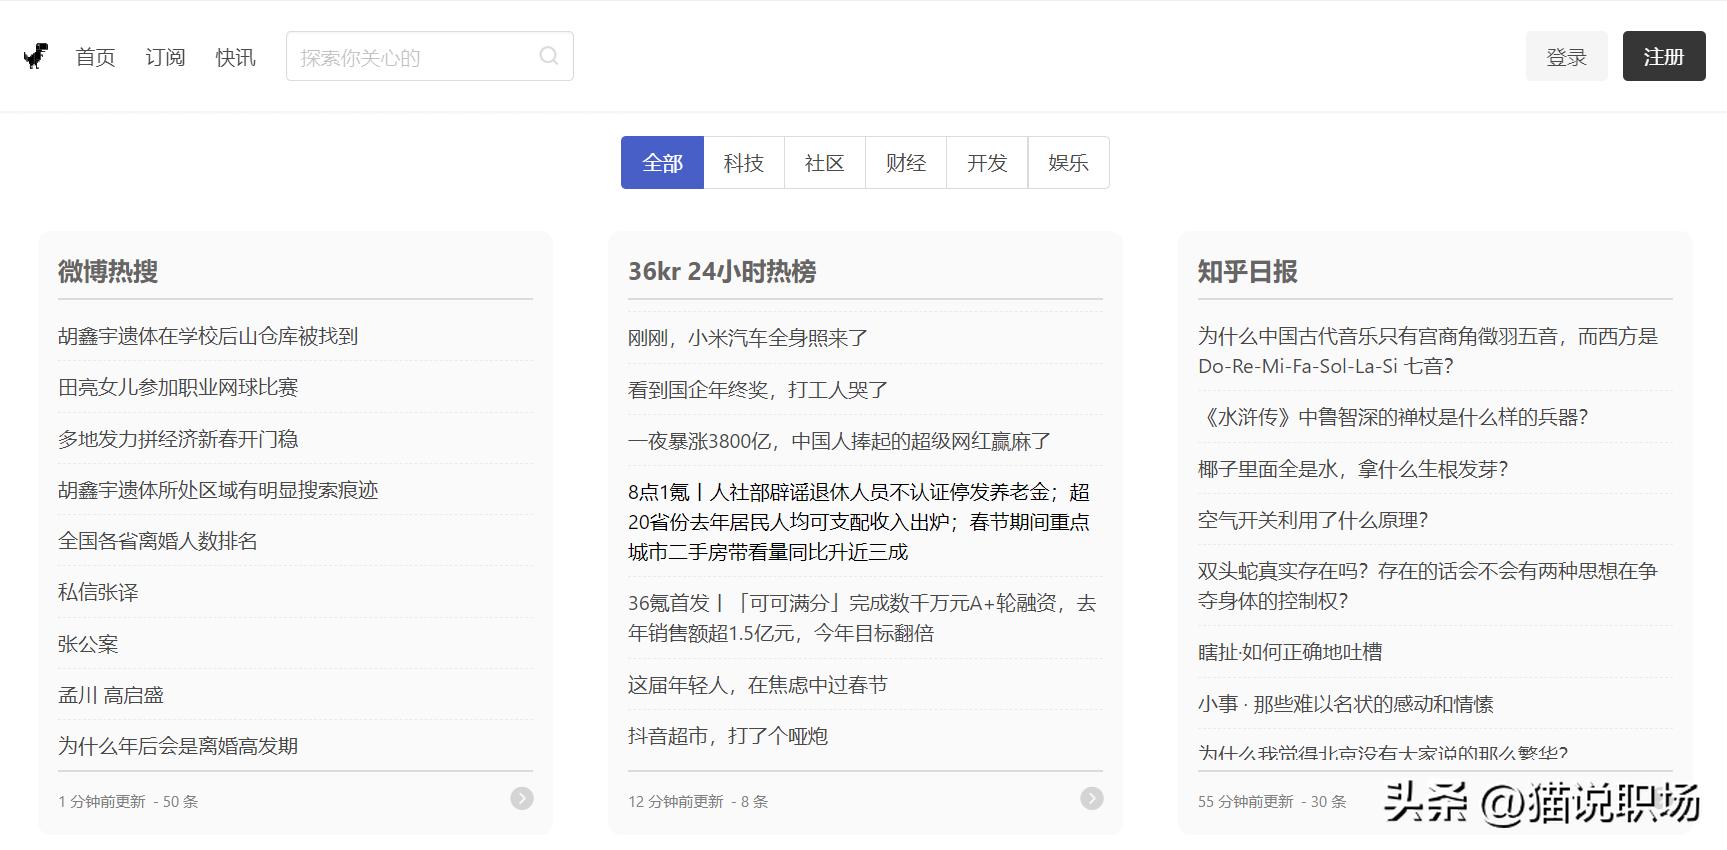
Task: Open 刚刚，小米汽车全身照来了
Action: tap(748, 338)
